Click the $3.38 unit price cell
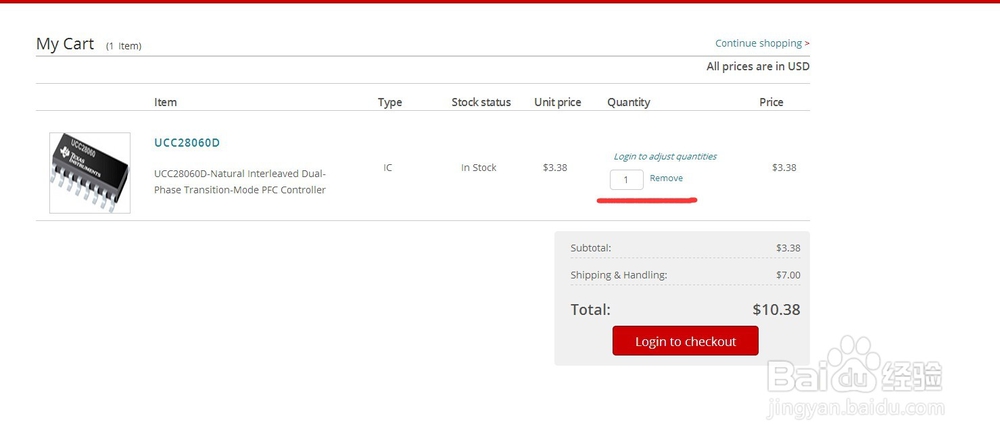Image resolution: width=1000 pixels, height=442 pixels. point(555,168)
